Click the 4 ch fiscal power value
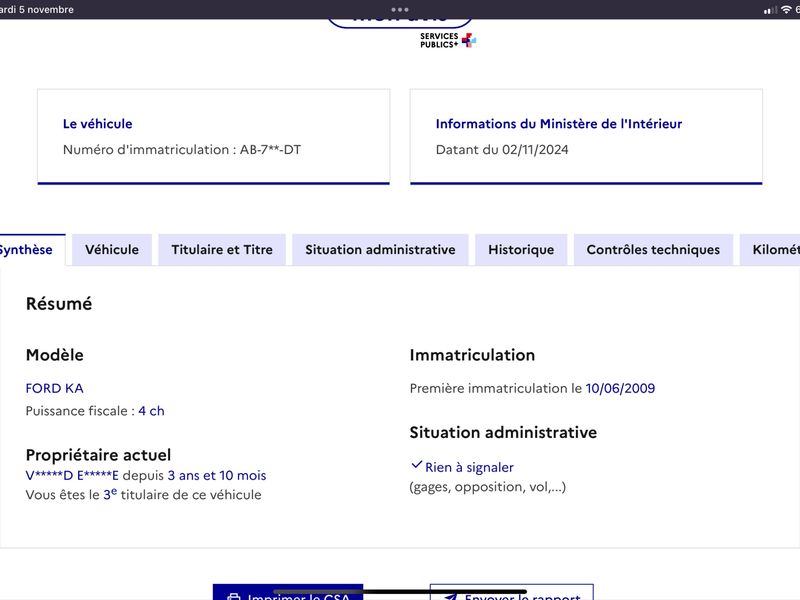The image size is (800, 600). 152,411
